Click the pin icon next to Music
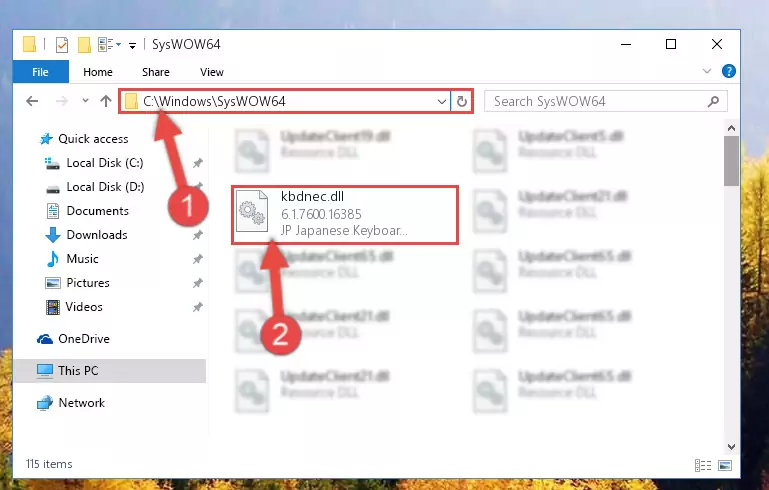 [x=198, y=259]
